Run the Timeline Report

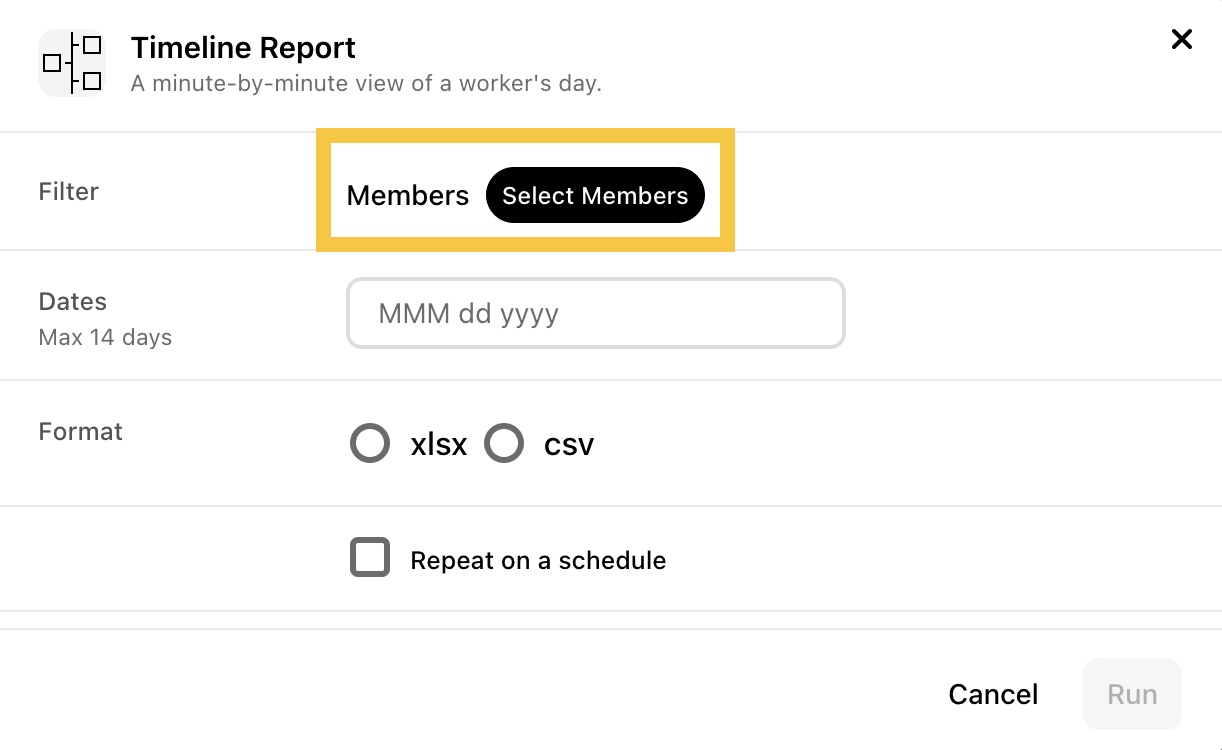(x=1132, y=694)
